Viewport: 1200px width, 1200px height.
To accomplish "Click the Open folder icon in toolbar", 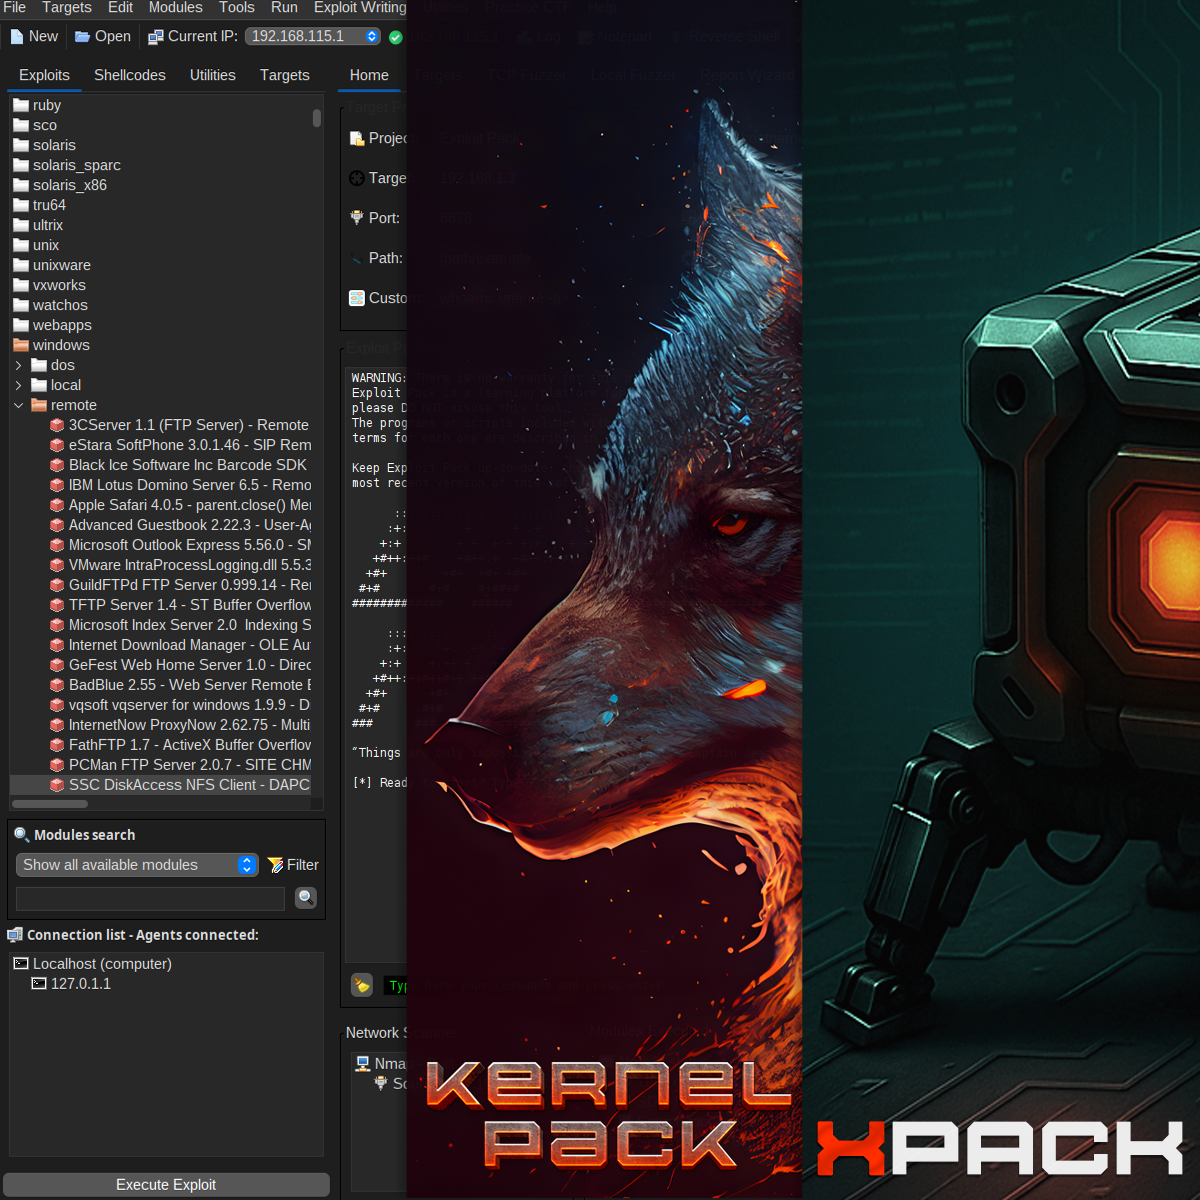I will point(82,37).
